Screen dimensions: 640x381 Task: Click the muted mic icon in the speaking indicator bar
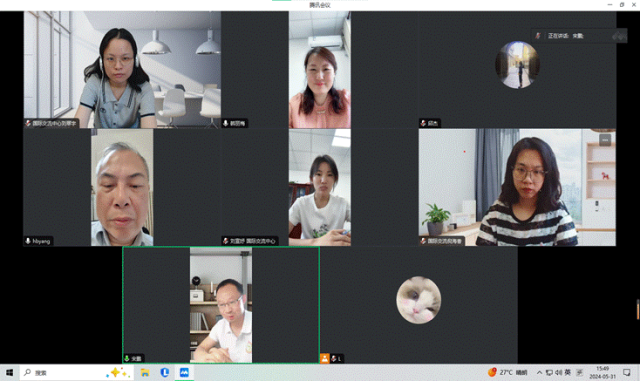pos(538,36)
